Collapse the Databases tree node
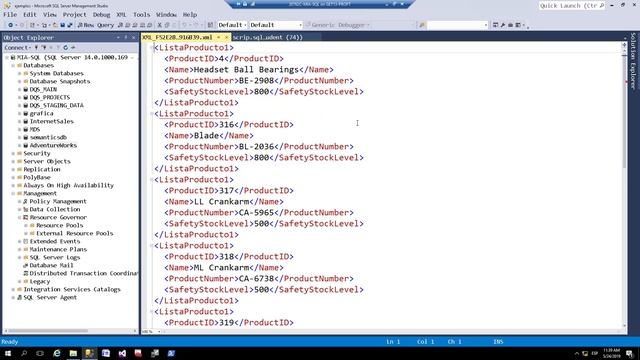This screenshot has width=640, height=360. [13, 65]
